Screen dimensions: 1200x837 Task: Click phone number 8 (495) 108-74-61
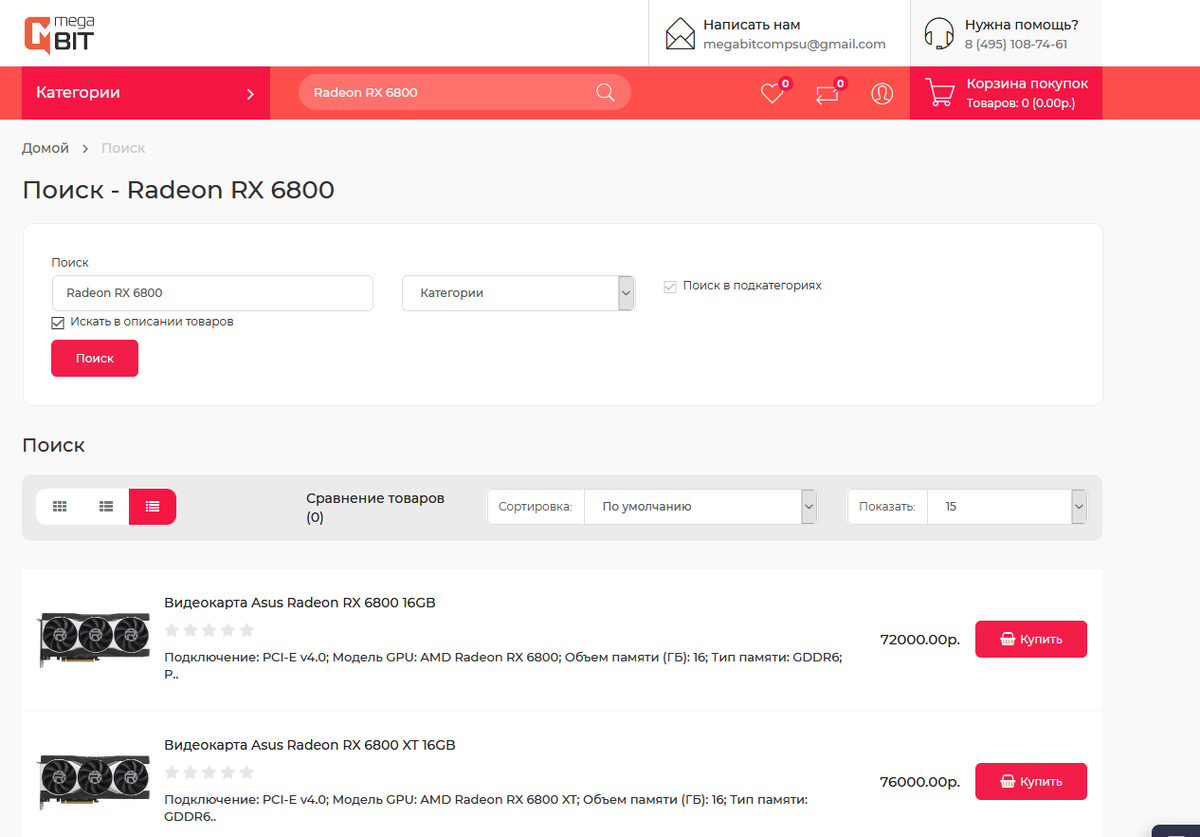pyautogui.click(x=1016, y=44)
